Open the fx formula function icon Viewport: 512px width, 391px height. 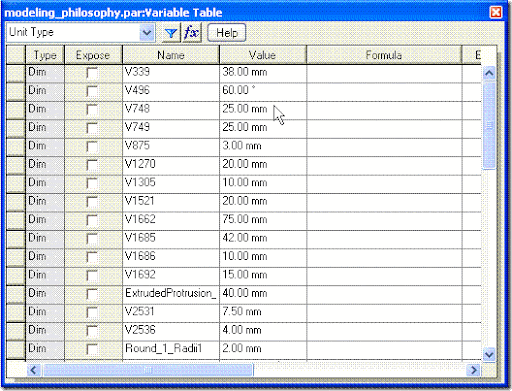pyautogui.click(x=192, y=33)
